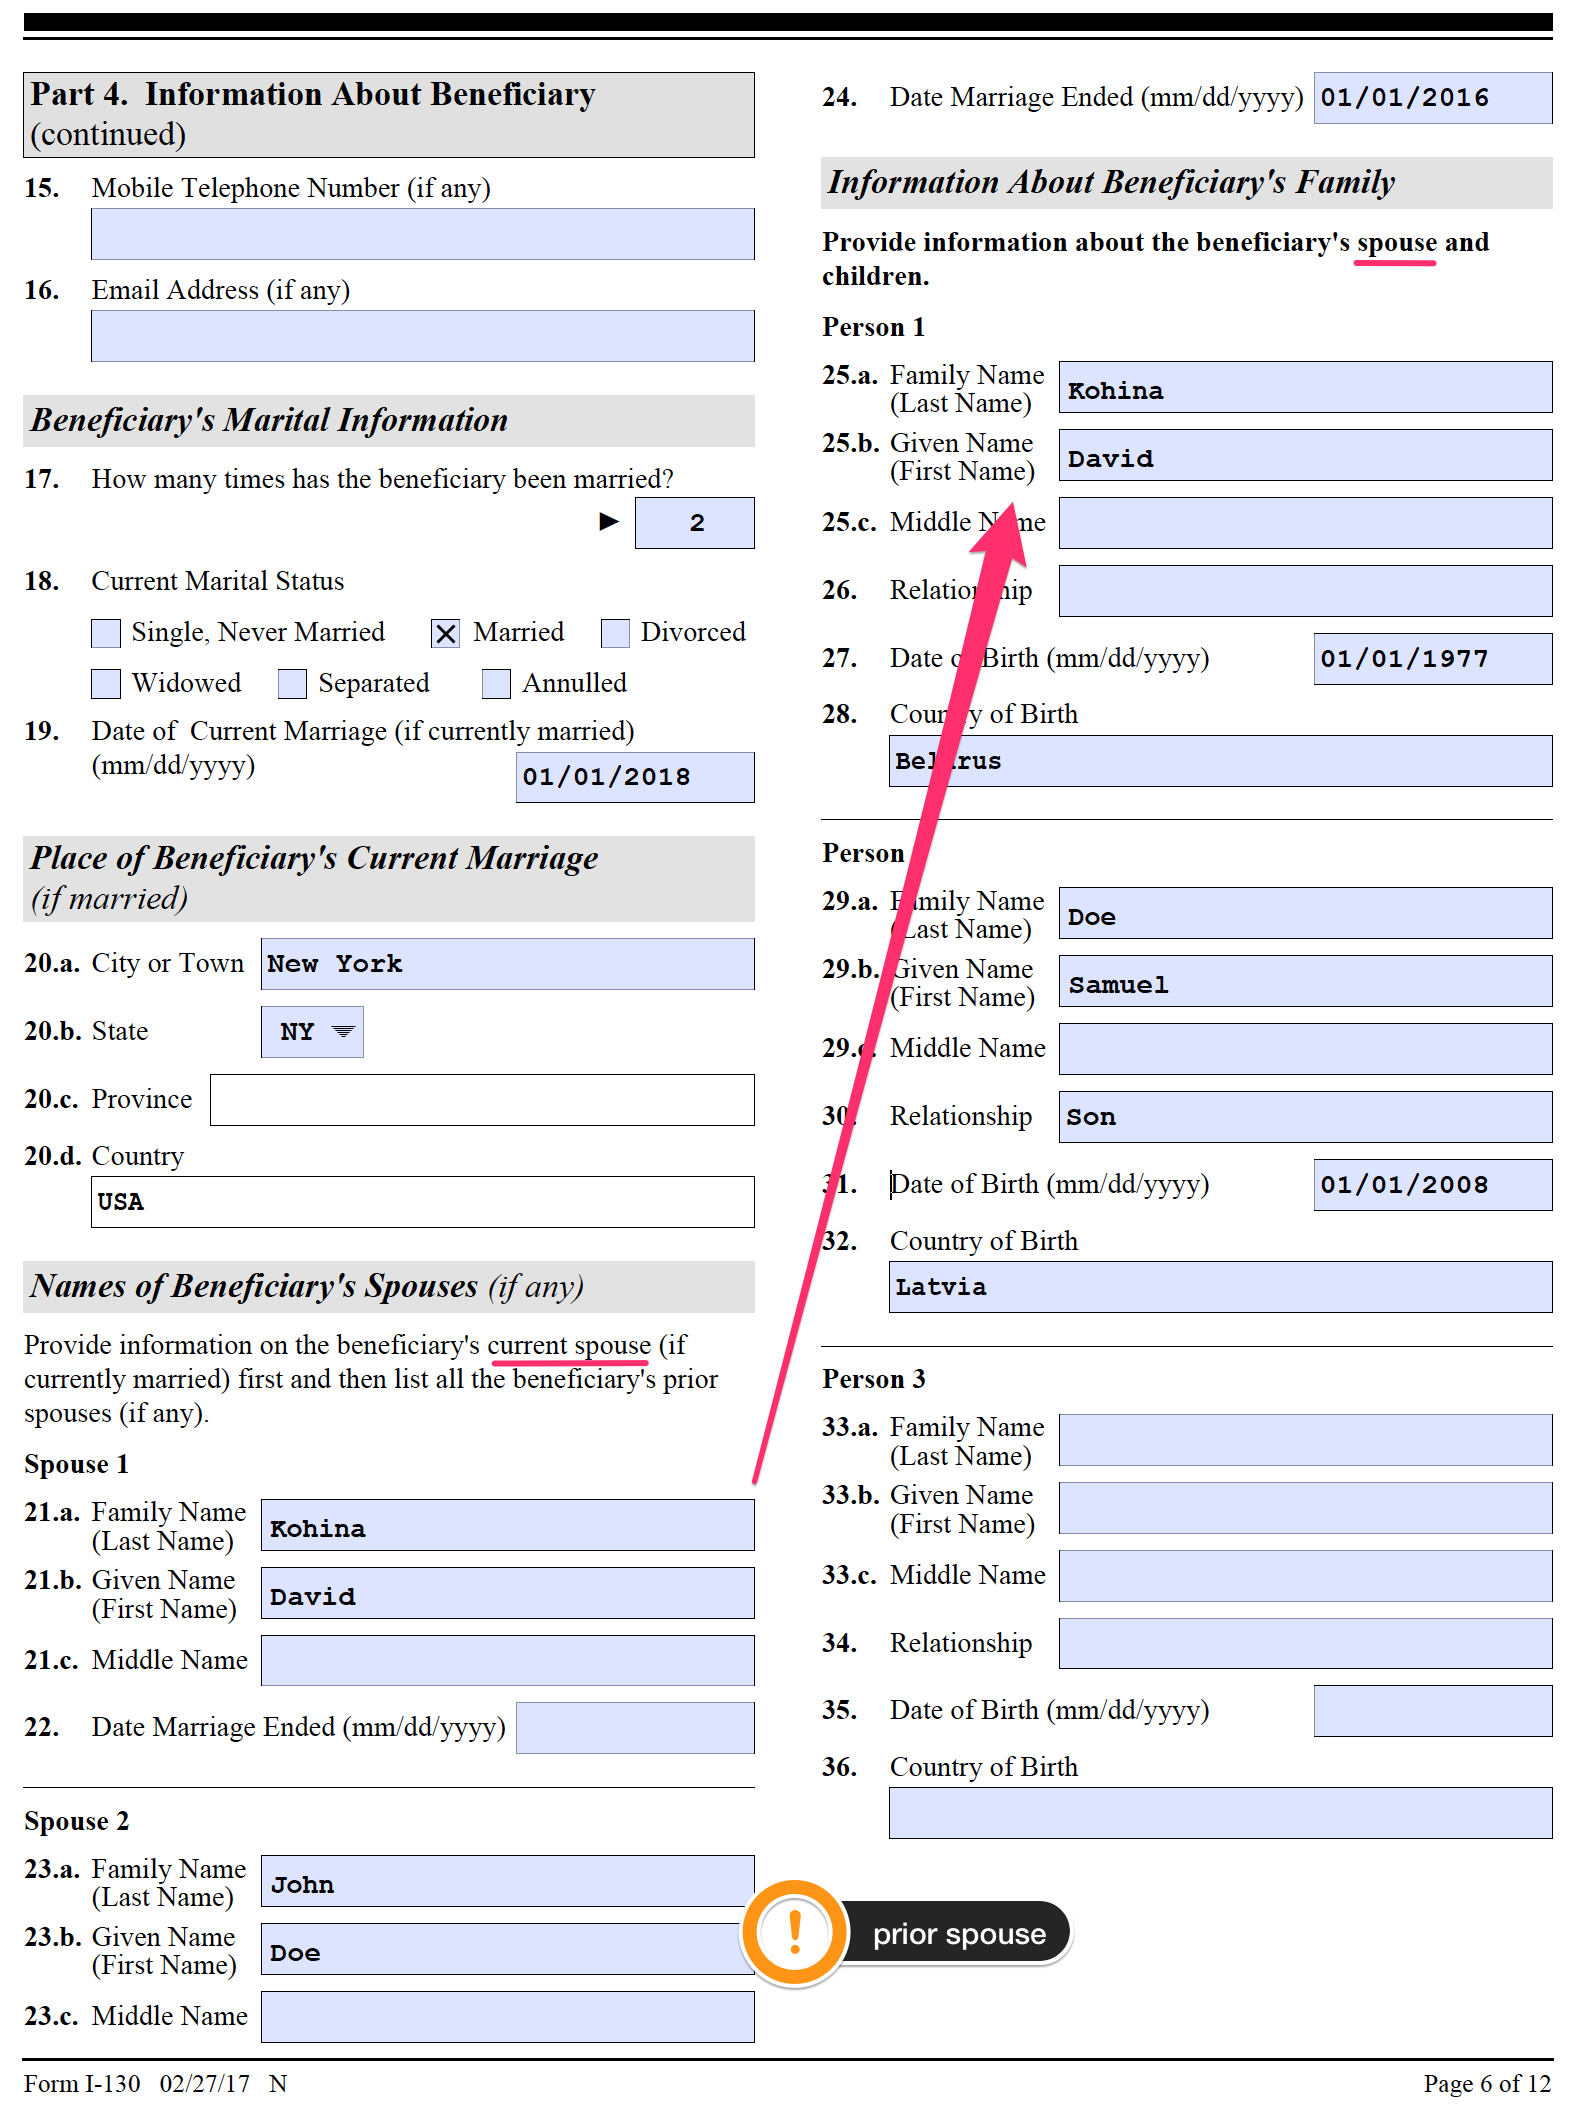Click Spouse 2 Middle Name field
Image resolution: width=1576 pixels, height=2110 pixels.
508,2017
